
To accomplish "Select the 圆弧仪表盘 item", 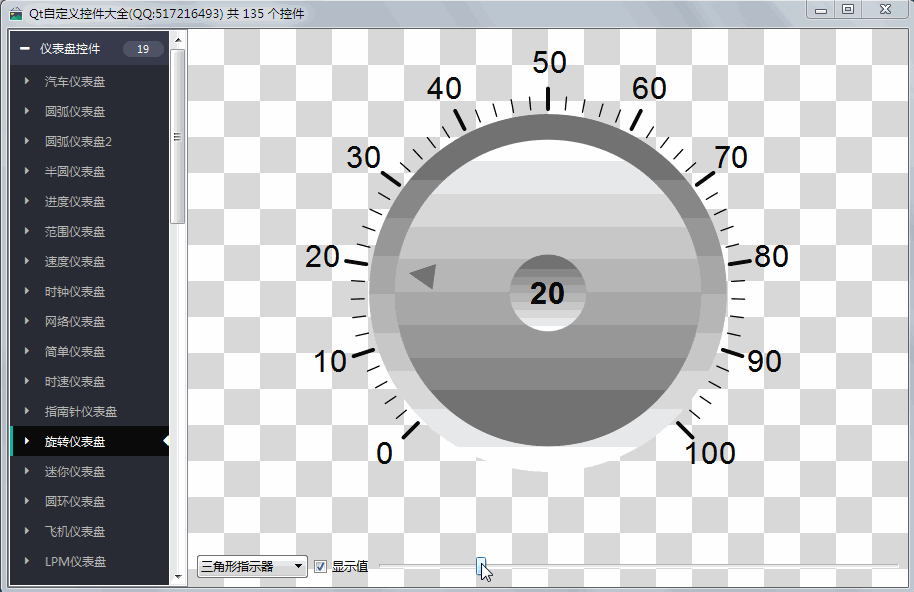I will pos(90,111).
